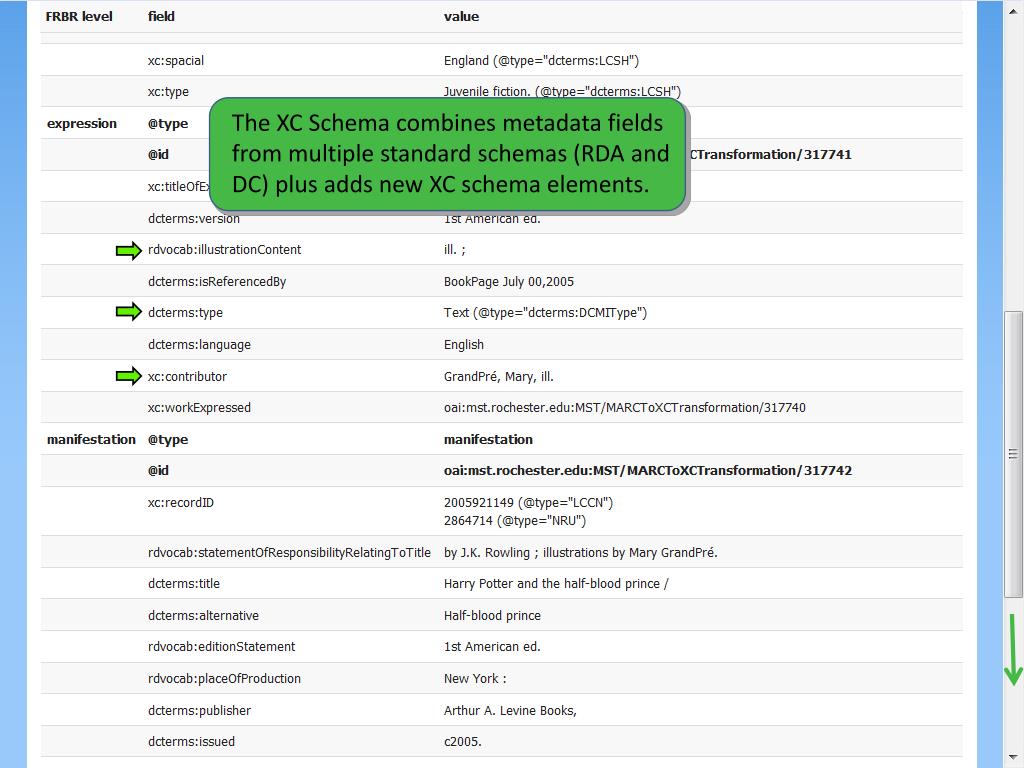Click the green arrow next to dcterms:type
1024x768 pixels.
point(129,312)
